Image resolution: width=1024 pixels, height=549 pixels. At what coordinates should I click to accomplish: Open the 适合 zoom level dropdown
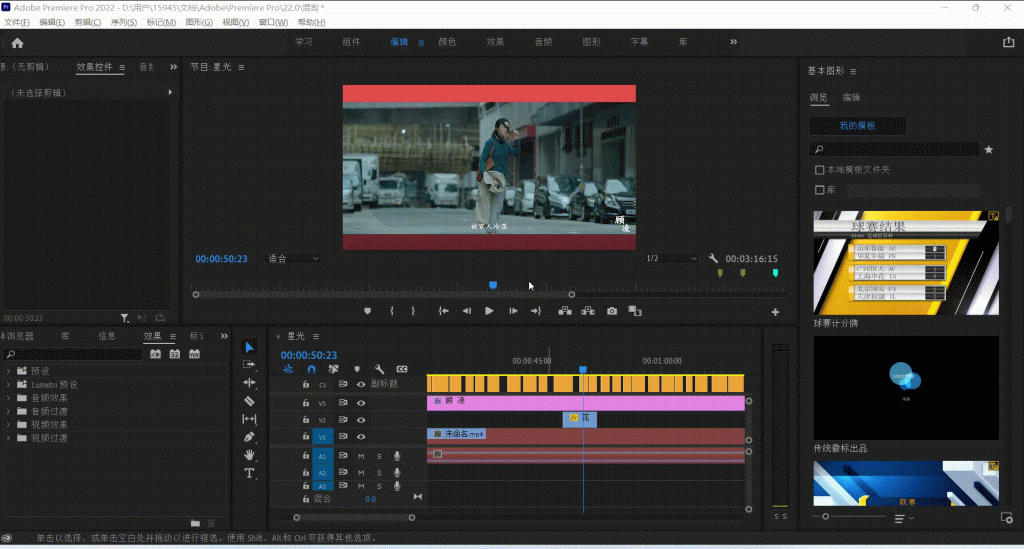(x=293, y=258)
